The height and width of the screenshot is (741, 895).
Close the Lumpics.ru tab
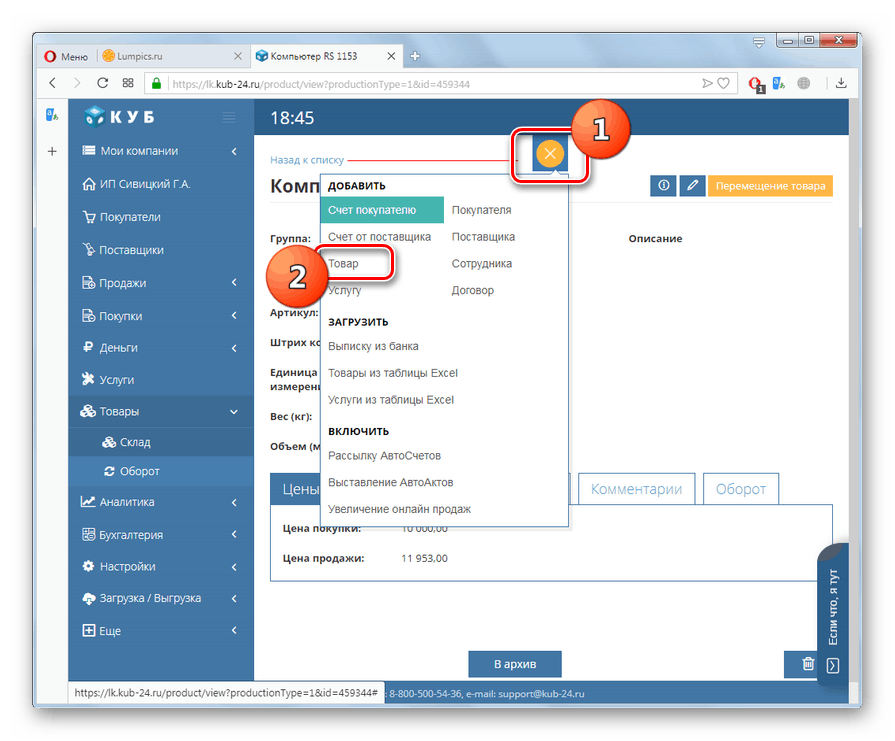[x=238, y=56]
